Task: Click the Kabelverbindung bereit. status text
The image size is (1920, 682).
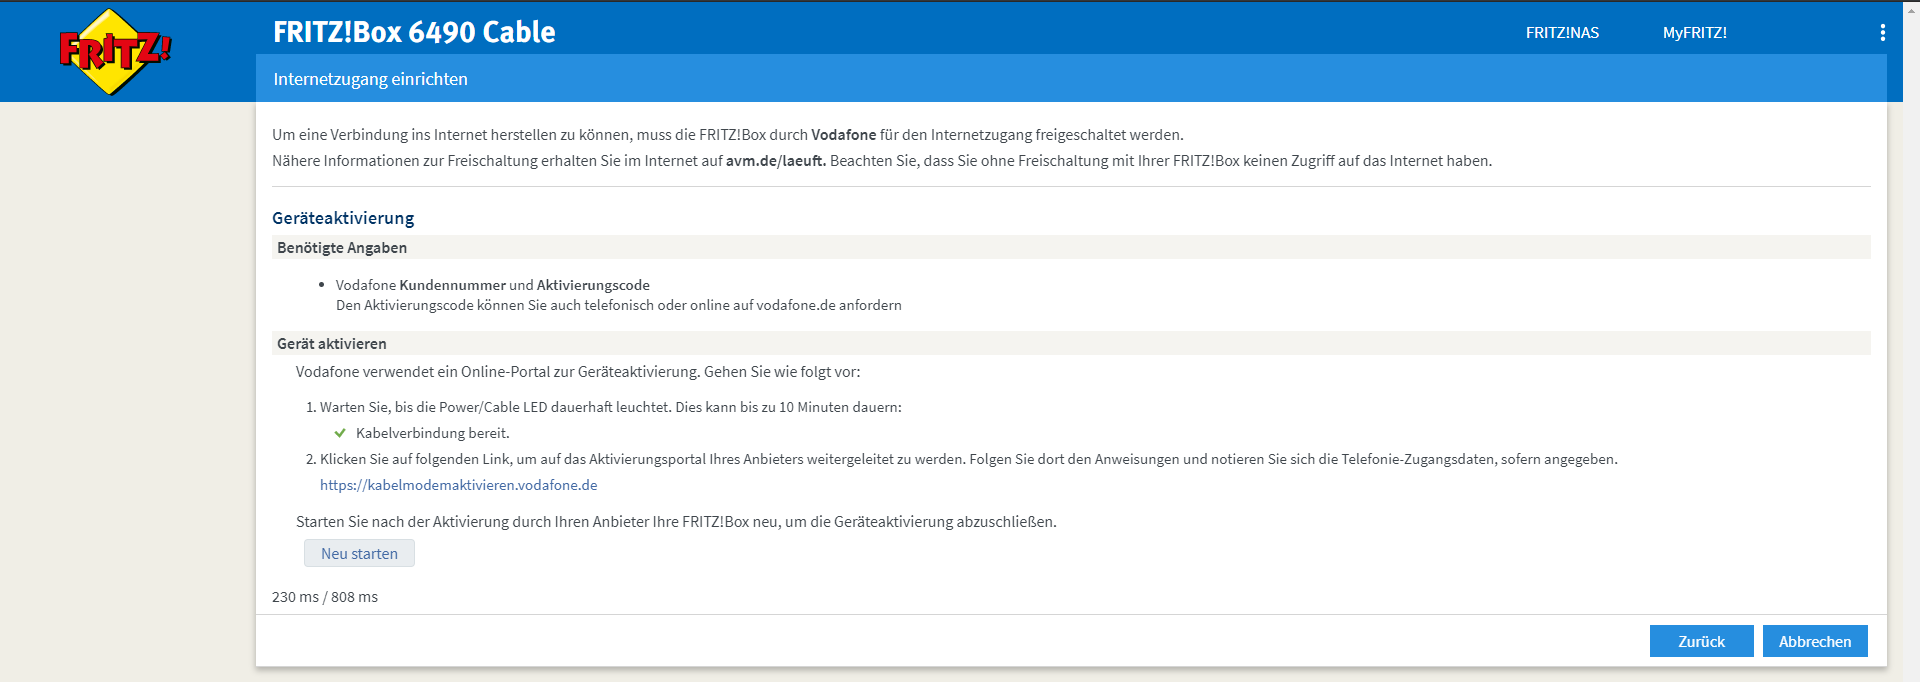Action: (x=433, y=433)
